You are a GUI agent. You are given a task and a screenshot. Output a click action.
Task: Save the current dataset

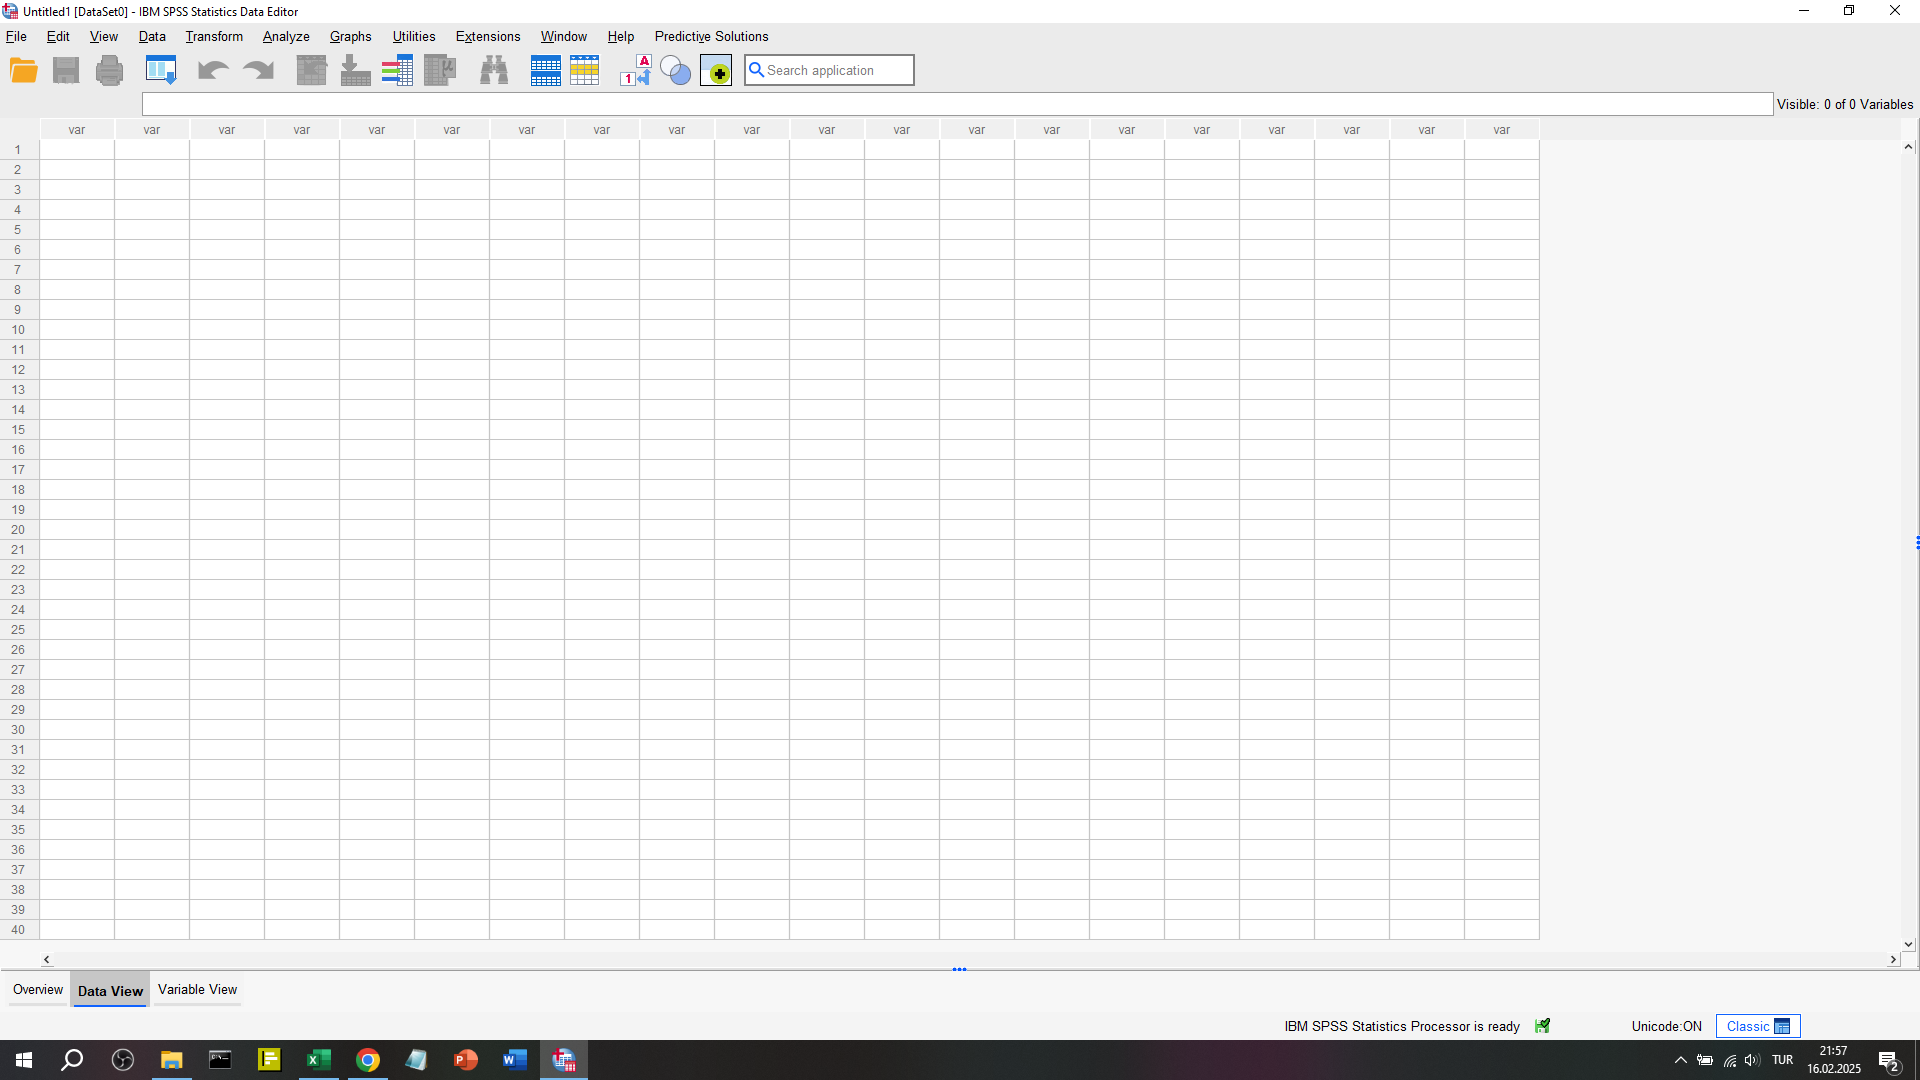pyautogui.click(x=65, y=70)
